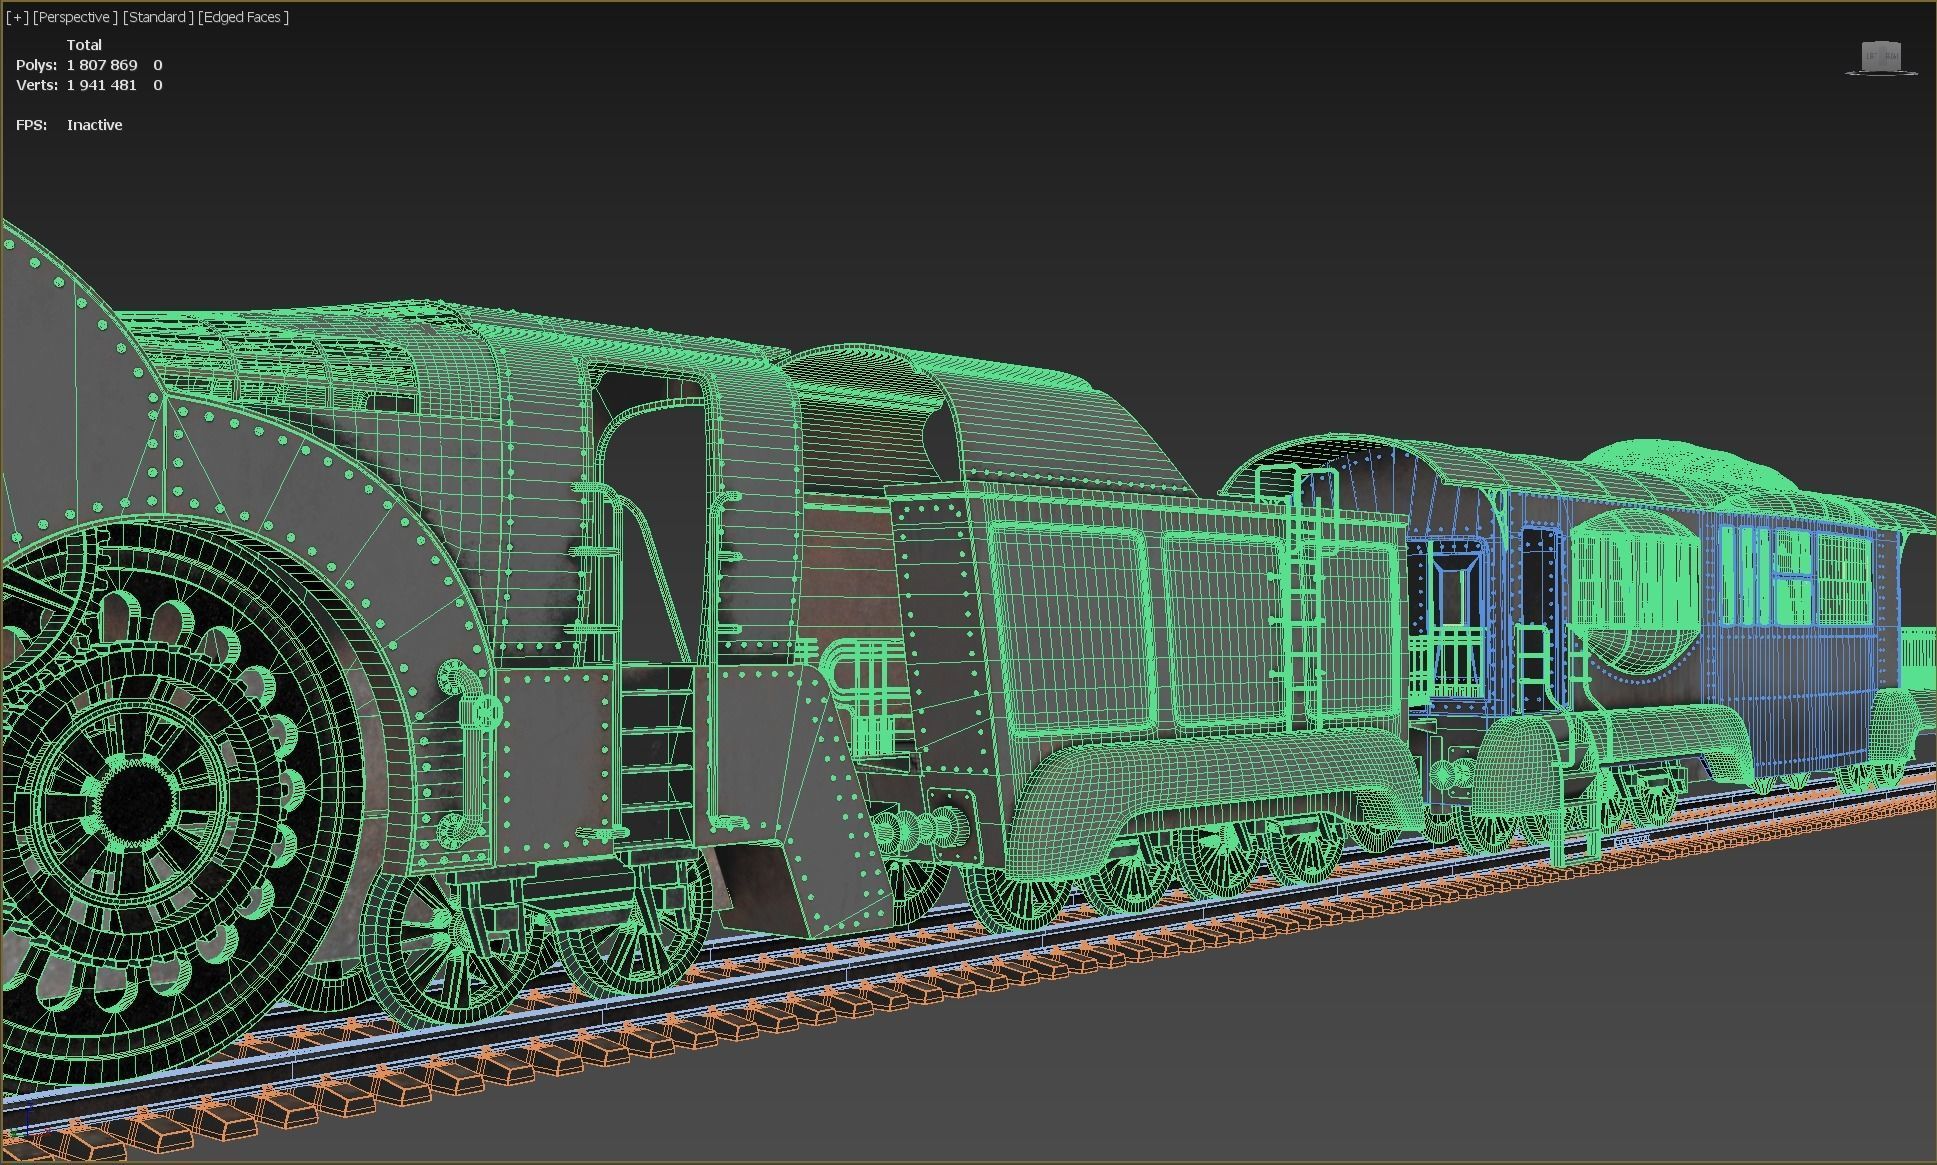This screenshot has height=1165, width=1937.
Task: Click the right face of the ViewCube
Action: pyautogui.click(x=1892, y=57)
